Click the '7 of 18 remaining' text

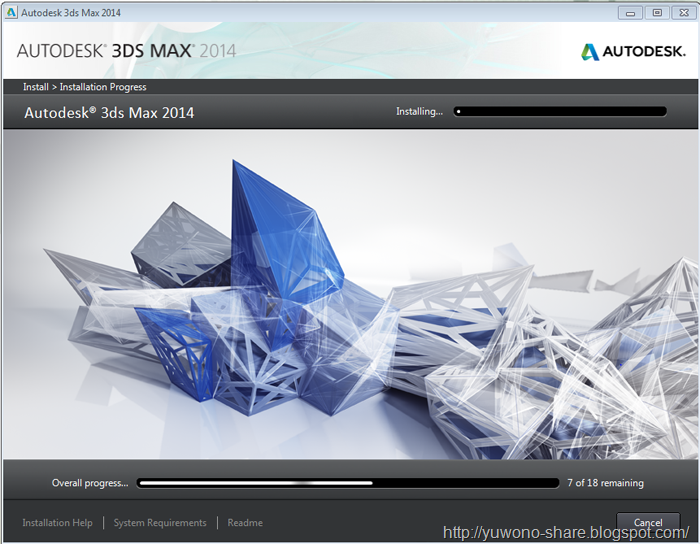(605, 482)
